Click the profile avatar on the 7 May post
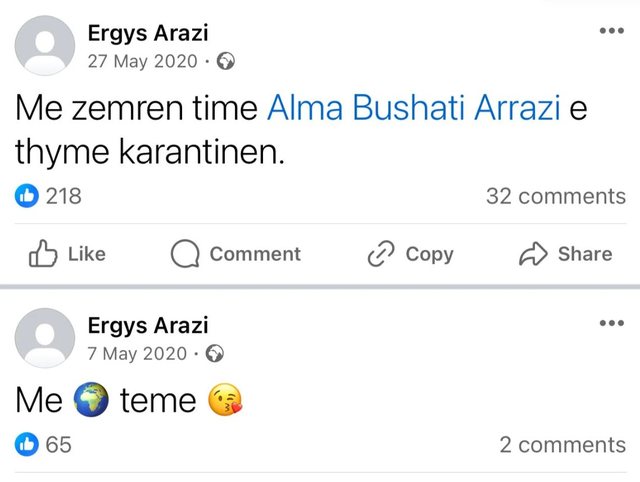This screenshot has height=482, width=640. pyautogui.click(x=46, y=338)
